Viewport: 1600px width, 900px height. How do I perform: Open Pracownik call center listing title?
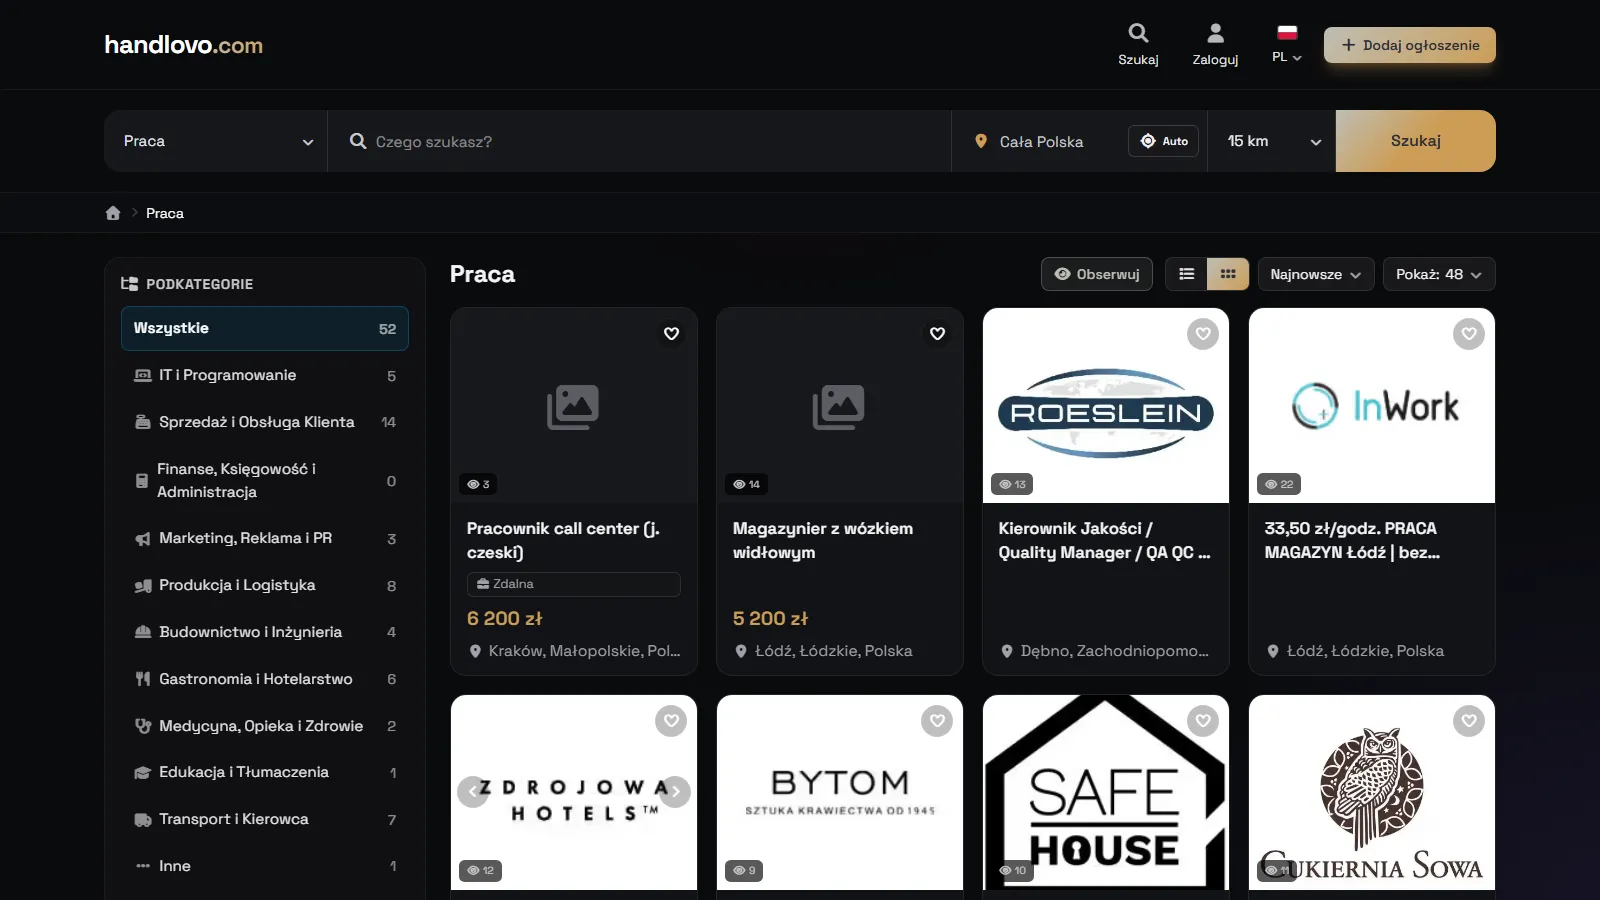(x=564, y=540)
